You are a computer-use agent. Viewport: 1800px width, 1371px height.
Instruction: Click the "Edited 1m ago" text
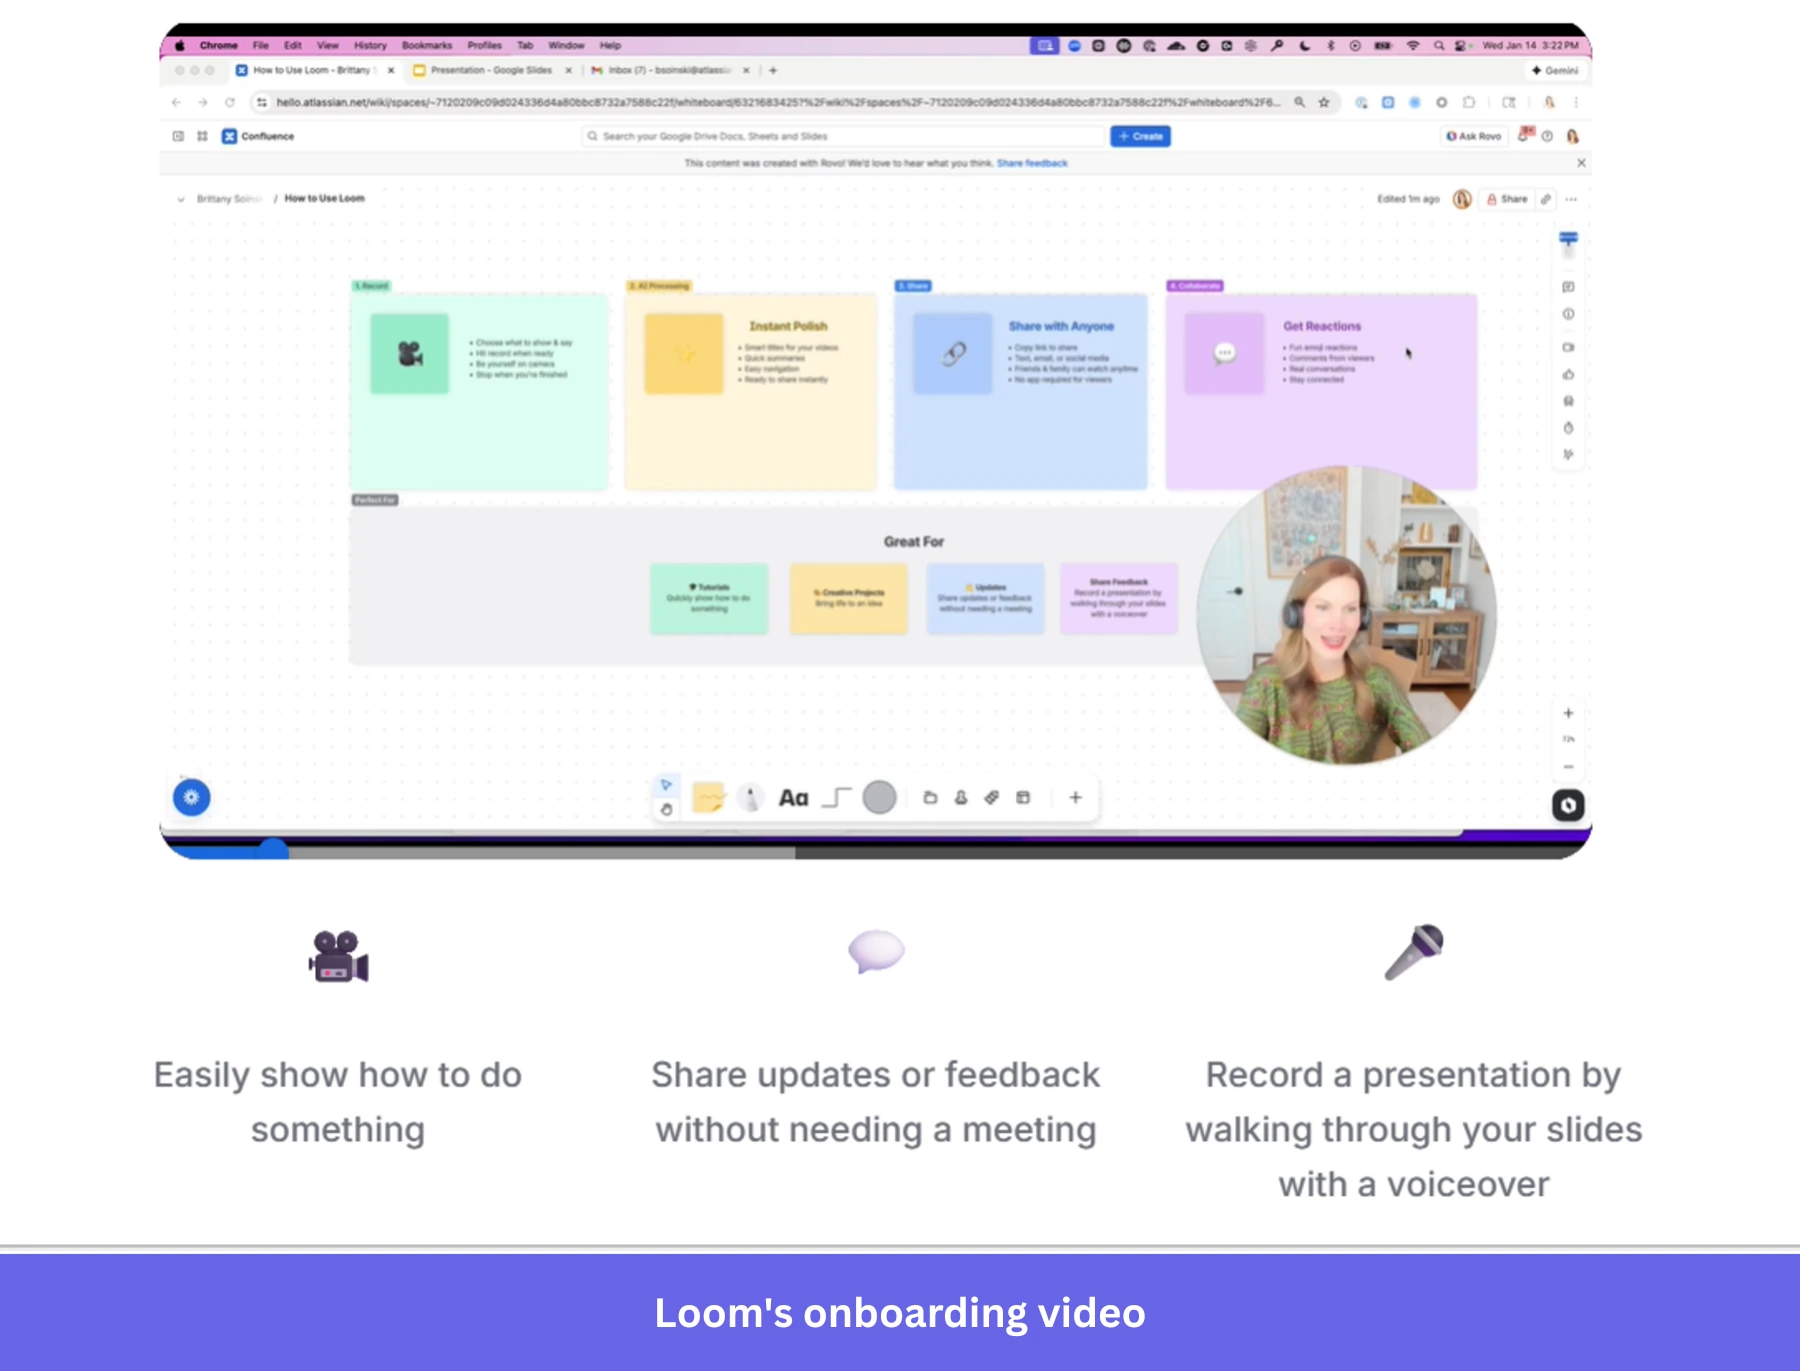(1408, 199)
